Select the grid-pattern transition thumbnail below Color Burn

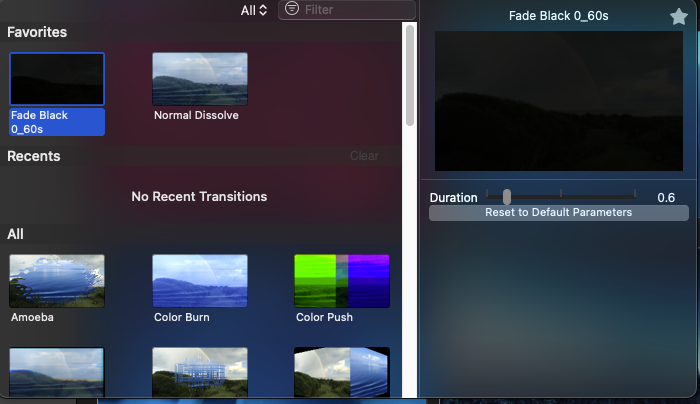(200, 372)
